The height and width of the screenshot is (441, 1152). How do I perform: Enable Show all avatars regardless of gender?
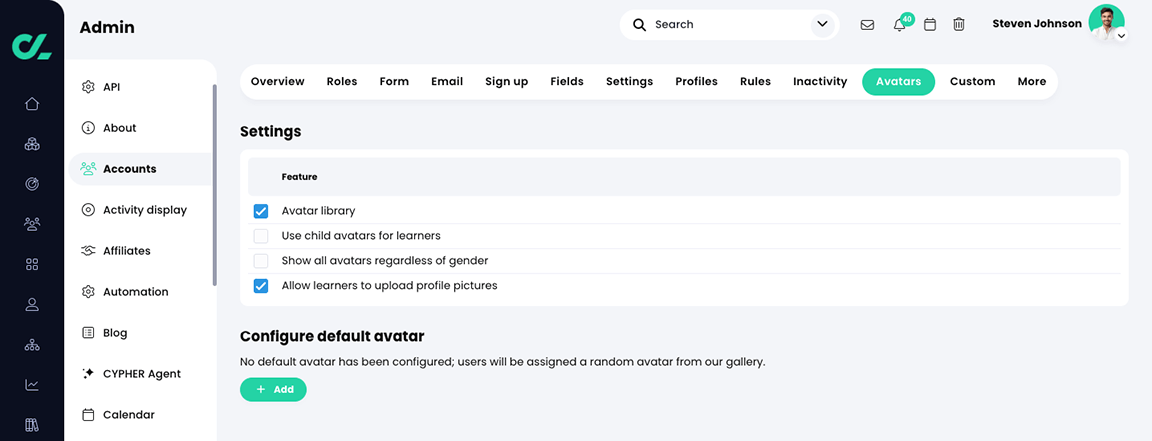[261, 261]
